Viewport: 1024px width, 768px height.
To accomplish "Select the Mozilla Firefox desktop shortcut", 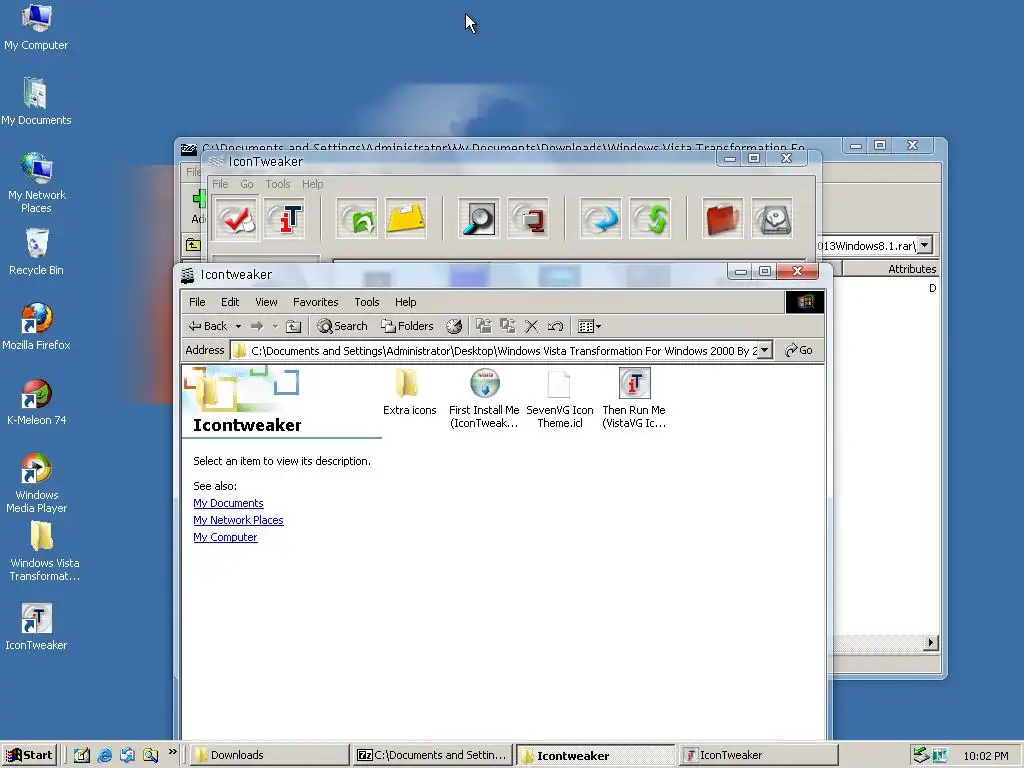I will click(36, 327).
